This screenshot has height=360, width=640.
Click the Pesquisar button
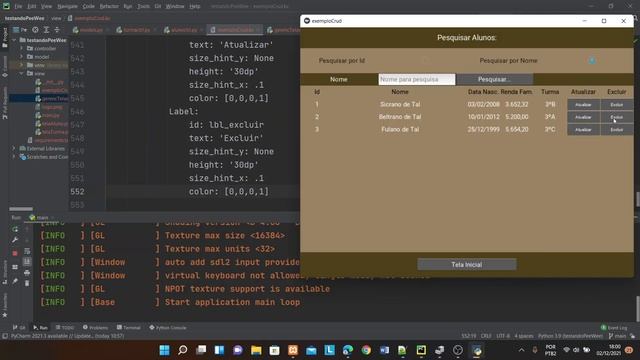click(494, 79)
